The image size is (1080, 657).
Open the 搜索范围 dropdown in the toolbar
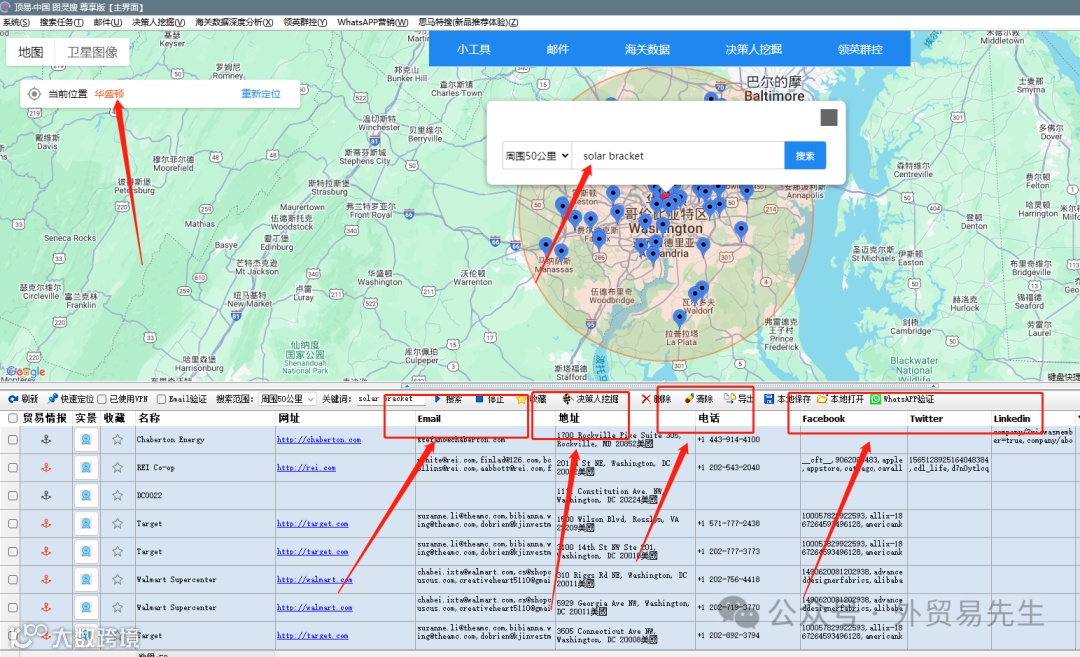coord(287,399)
